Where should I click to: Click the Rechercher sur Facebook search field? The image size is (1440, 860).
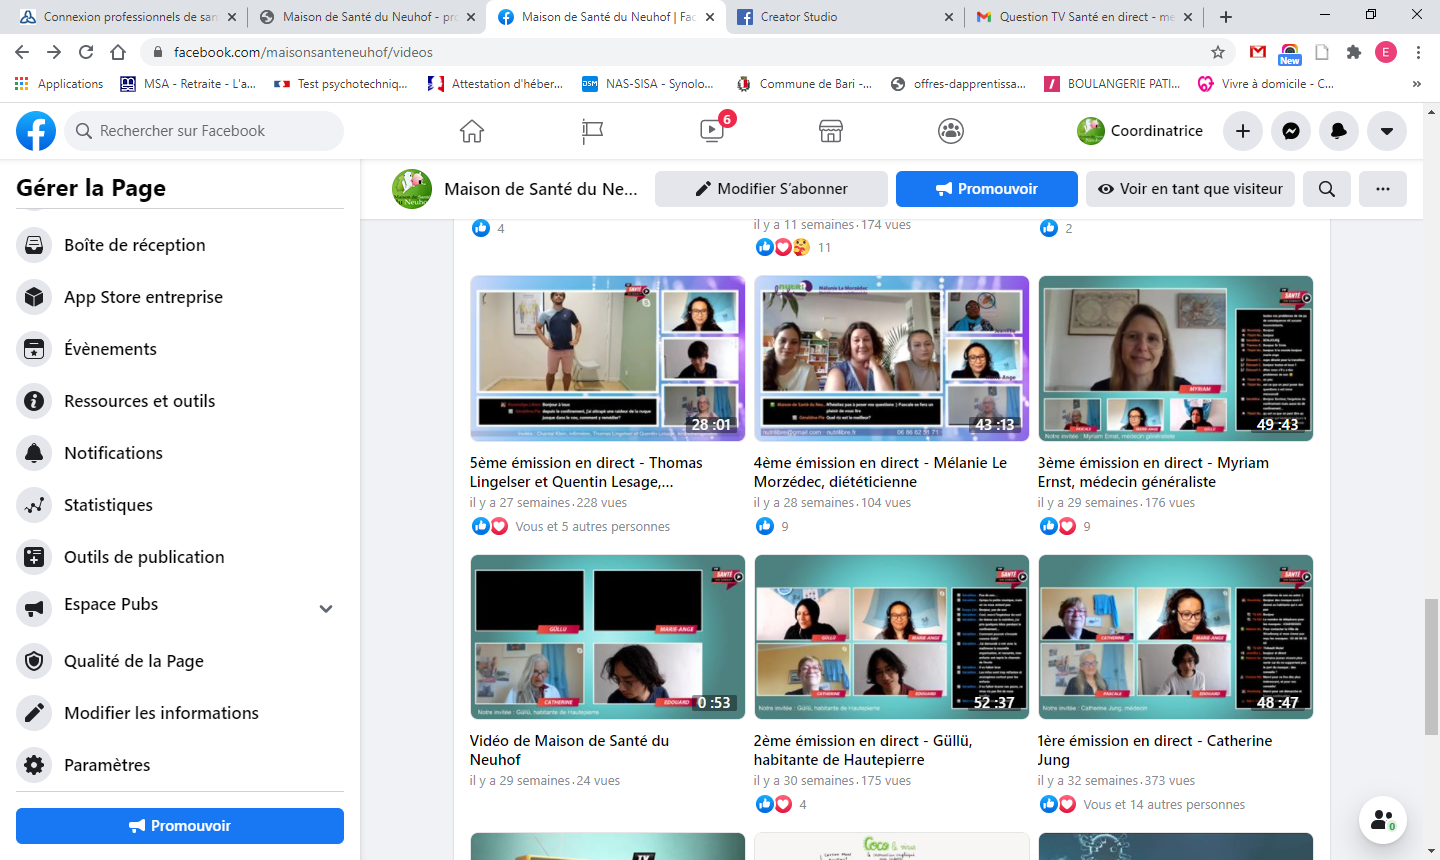(x=205, y=131)
